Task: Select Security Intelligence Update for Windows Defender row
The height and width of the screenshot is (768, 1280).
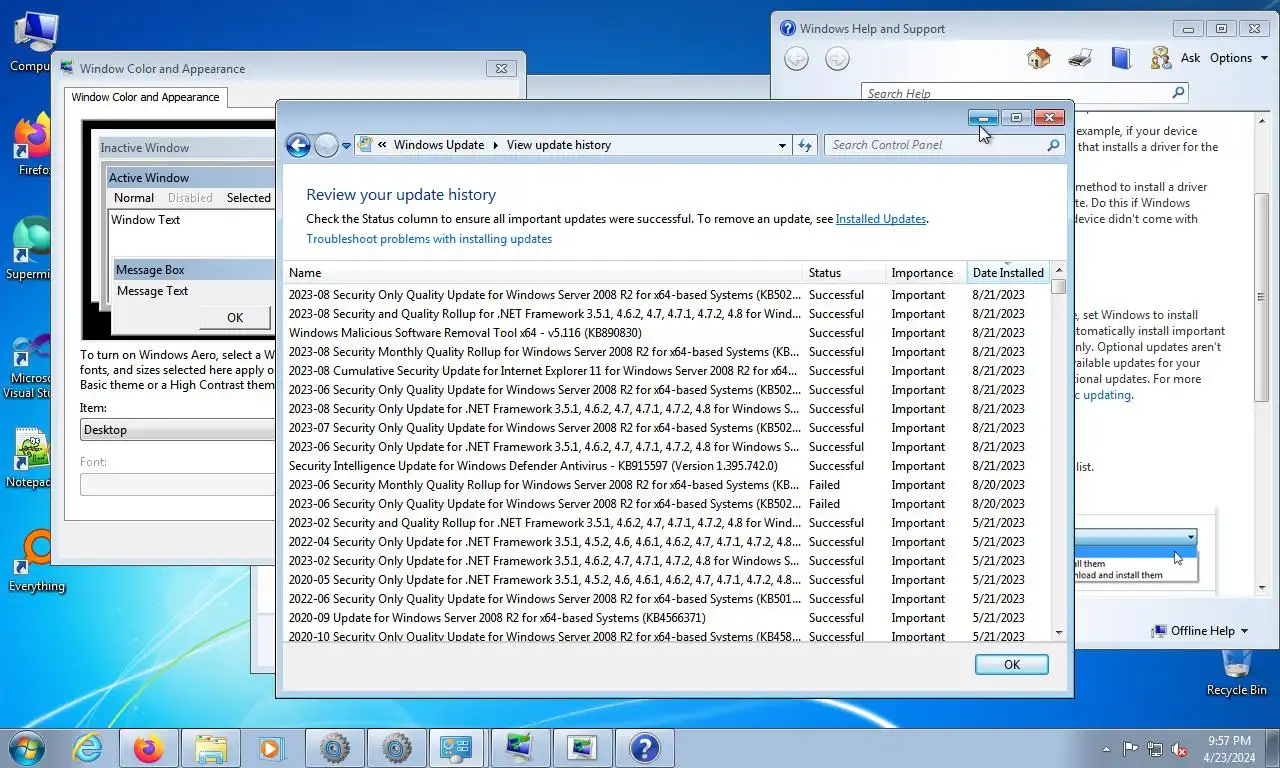Action: click(667, 466)
